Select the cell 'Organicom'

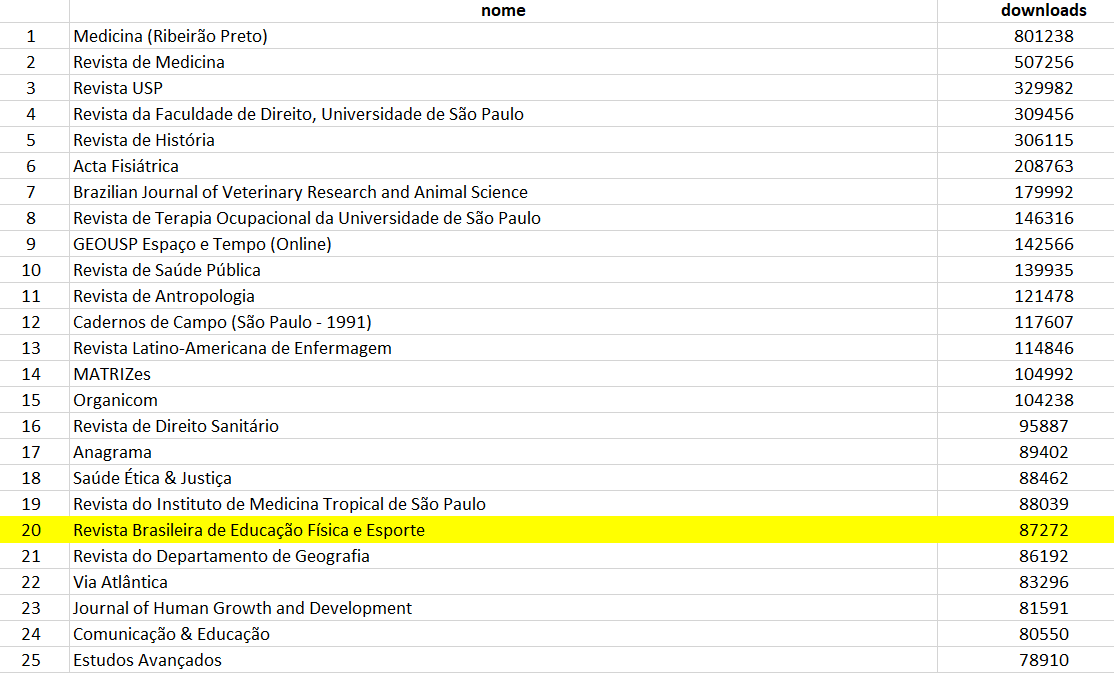[x=503, y=400]
